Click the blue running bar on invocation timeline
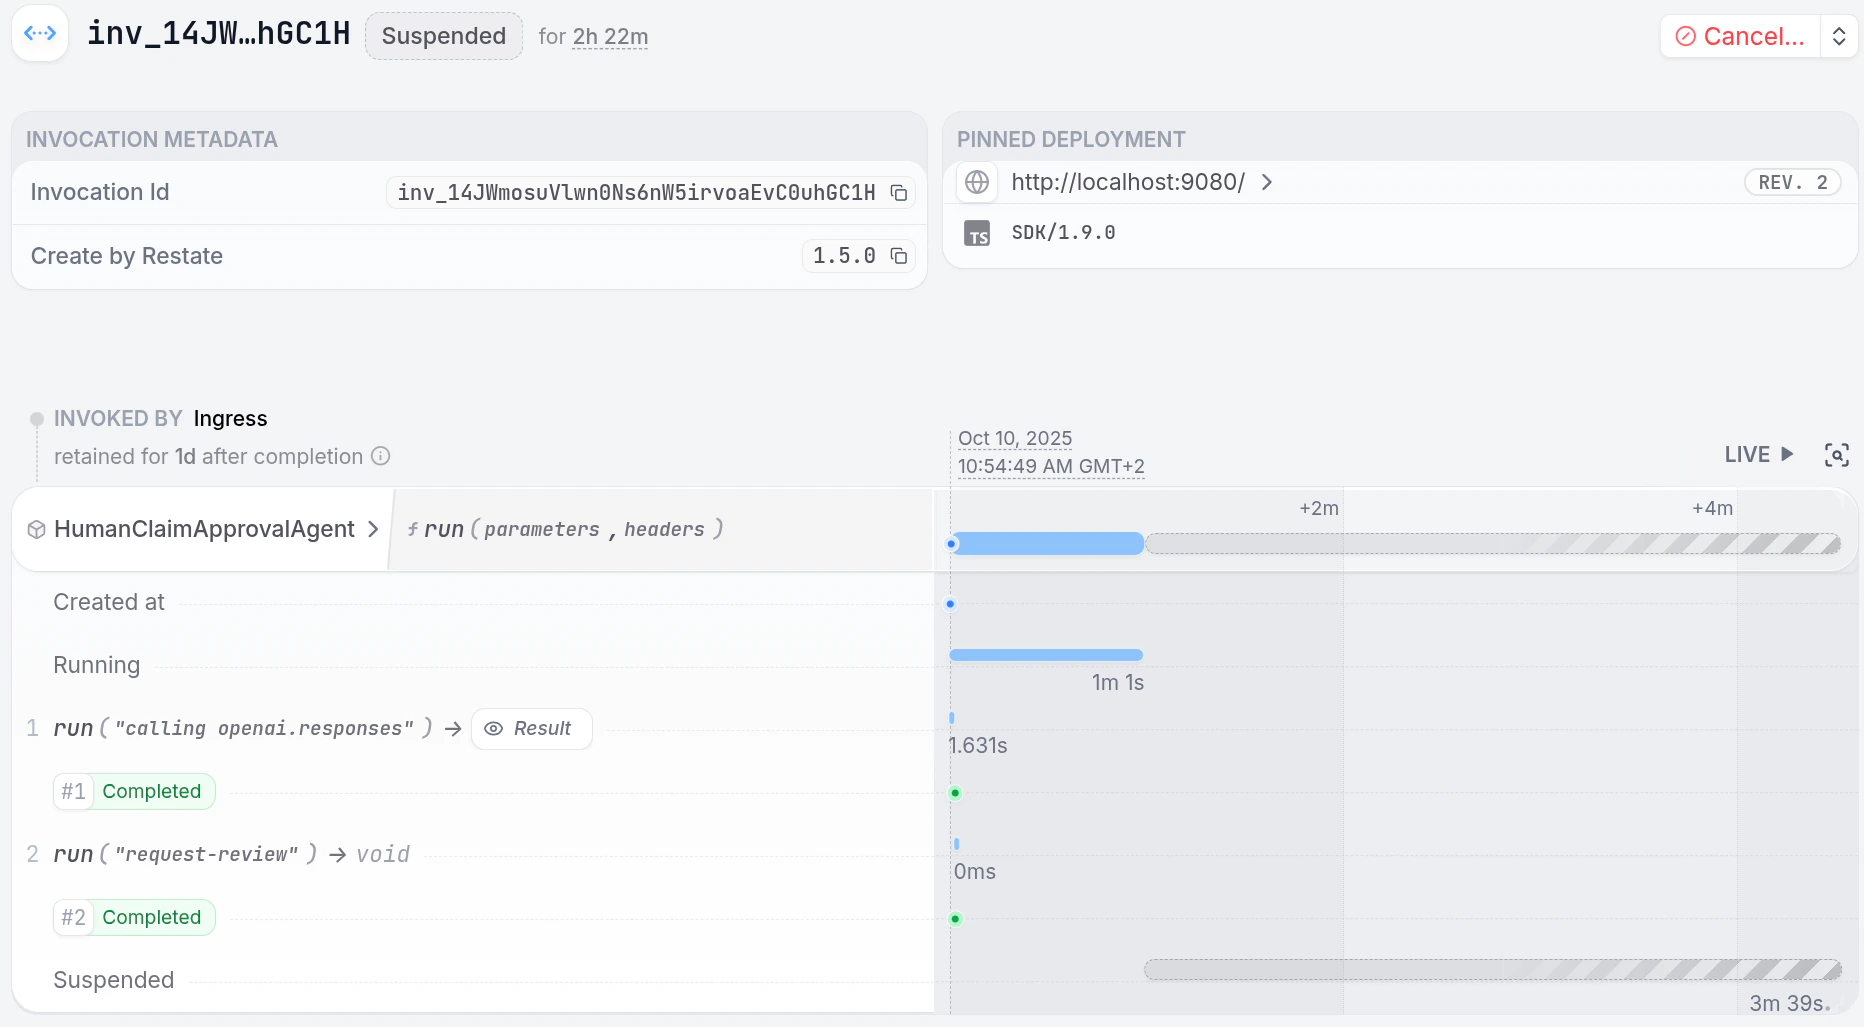Screen dimensions: 1864x1027 [x=1048, y=543]
